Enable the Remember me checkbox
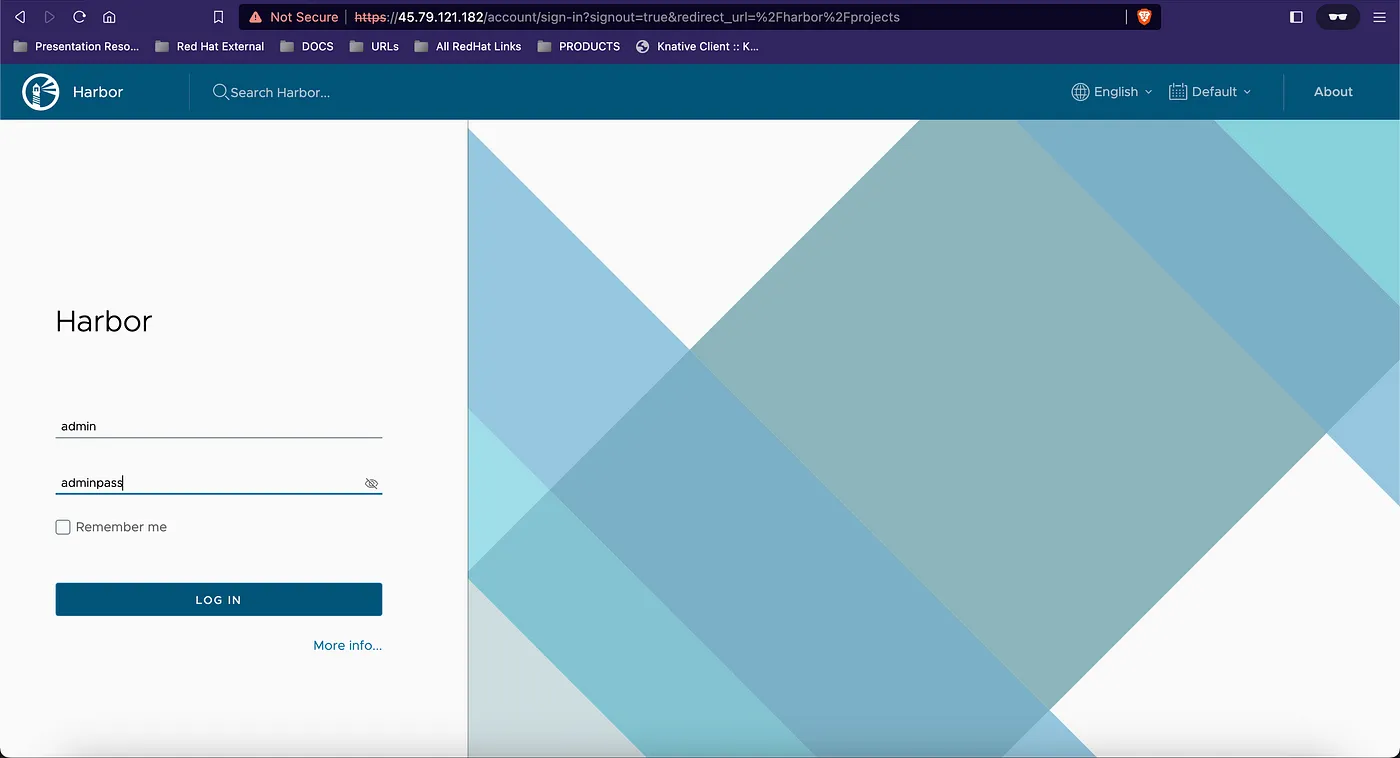The image size is (1400, 758). coord(63,527)
